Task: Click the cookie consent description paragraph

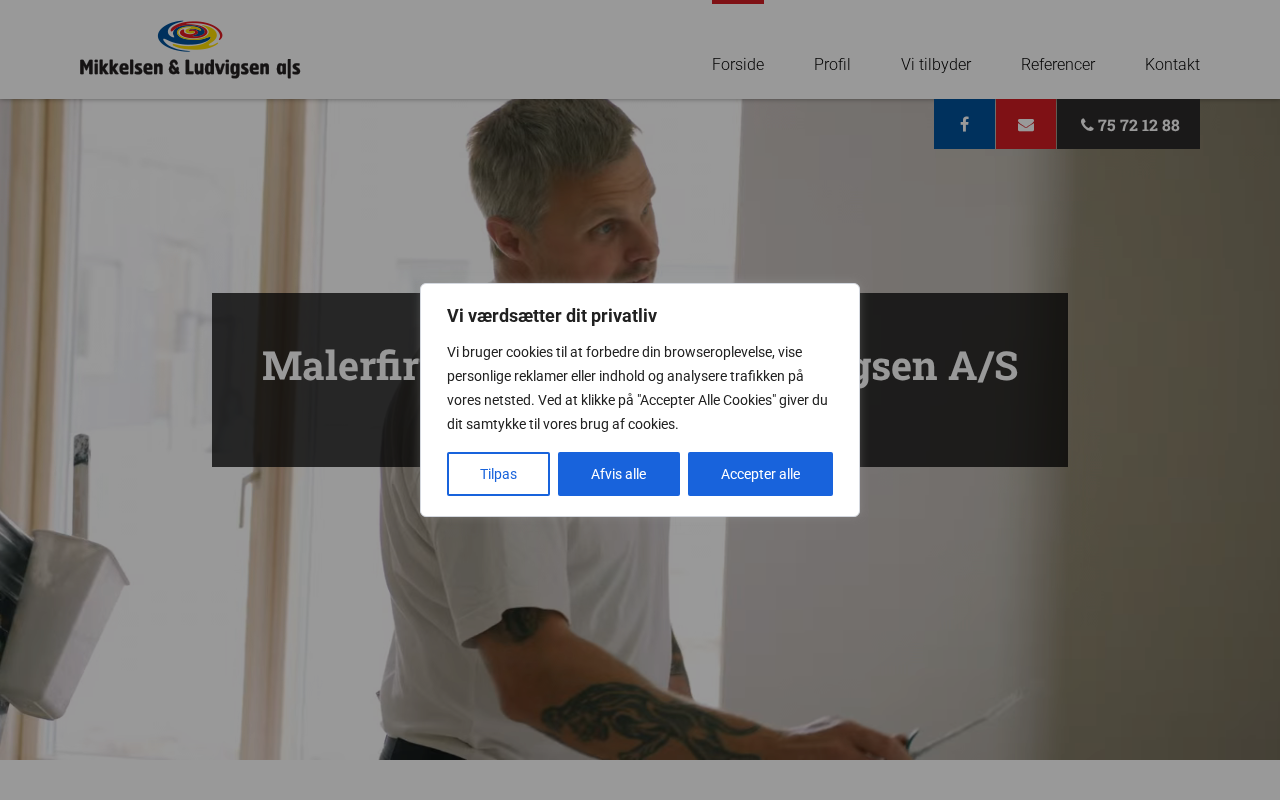Action: point(638,388)
